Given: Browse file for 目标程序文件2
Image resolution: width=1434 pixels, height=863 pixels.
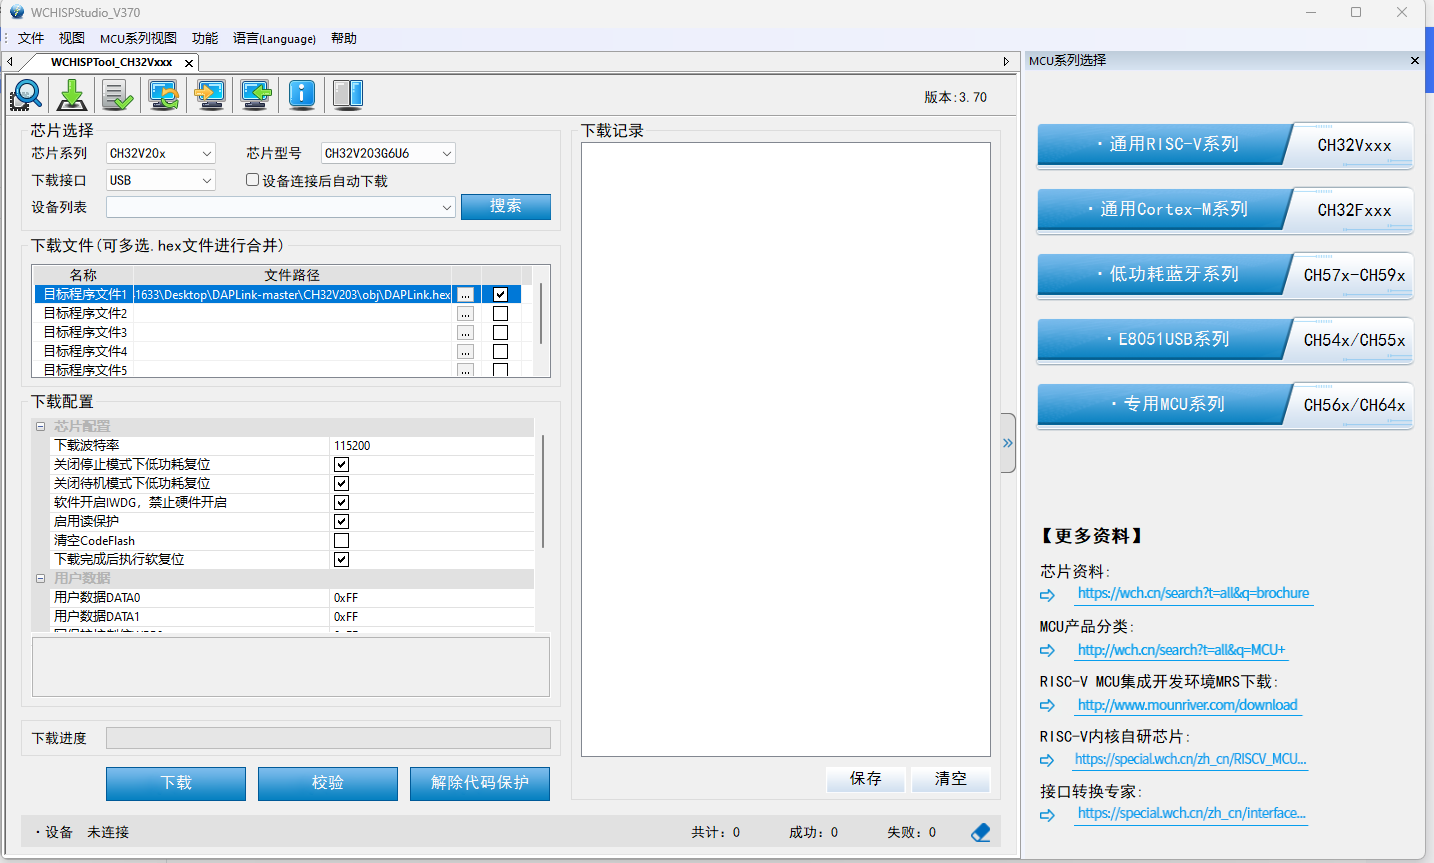Looking at the screenshot, I should (465, 314).
